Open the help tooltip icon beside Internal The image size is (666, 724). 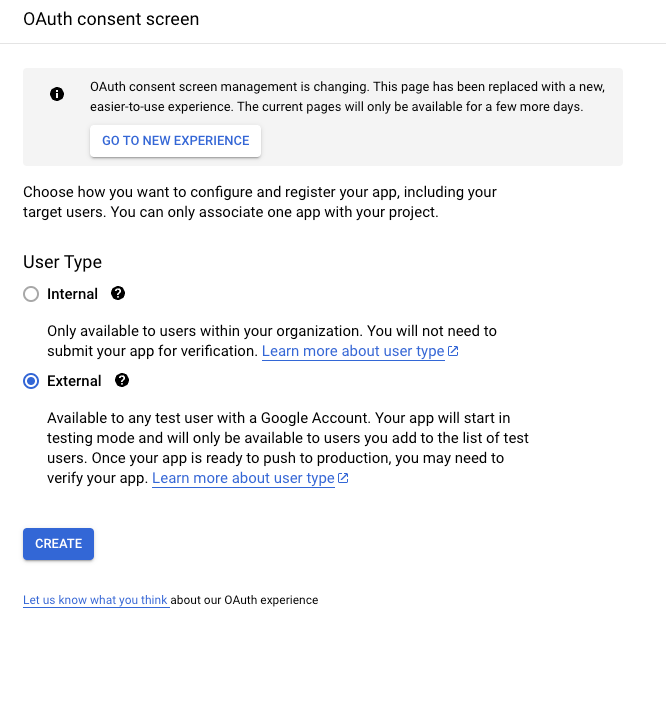click(118, 293)
